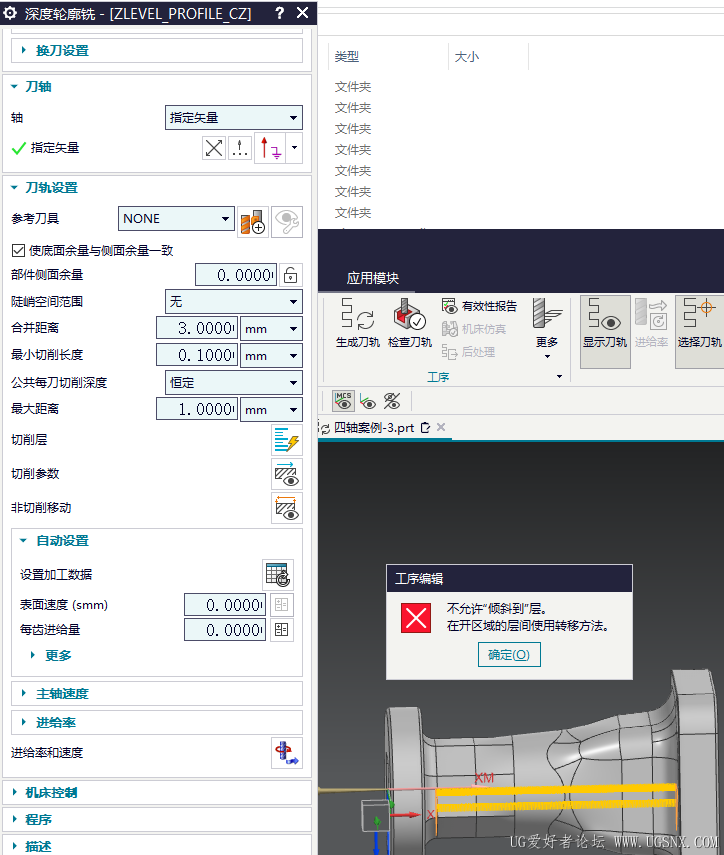Toggle the lock beside 部件侧面余量 value

291,275
